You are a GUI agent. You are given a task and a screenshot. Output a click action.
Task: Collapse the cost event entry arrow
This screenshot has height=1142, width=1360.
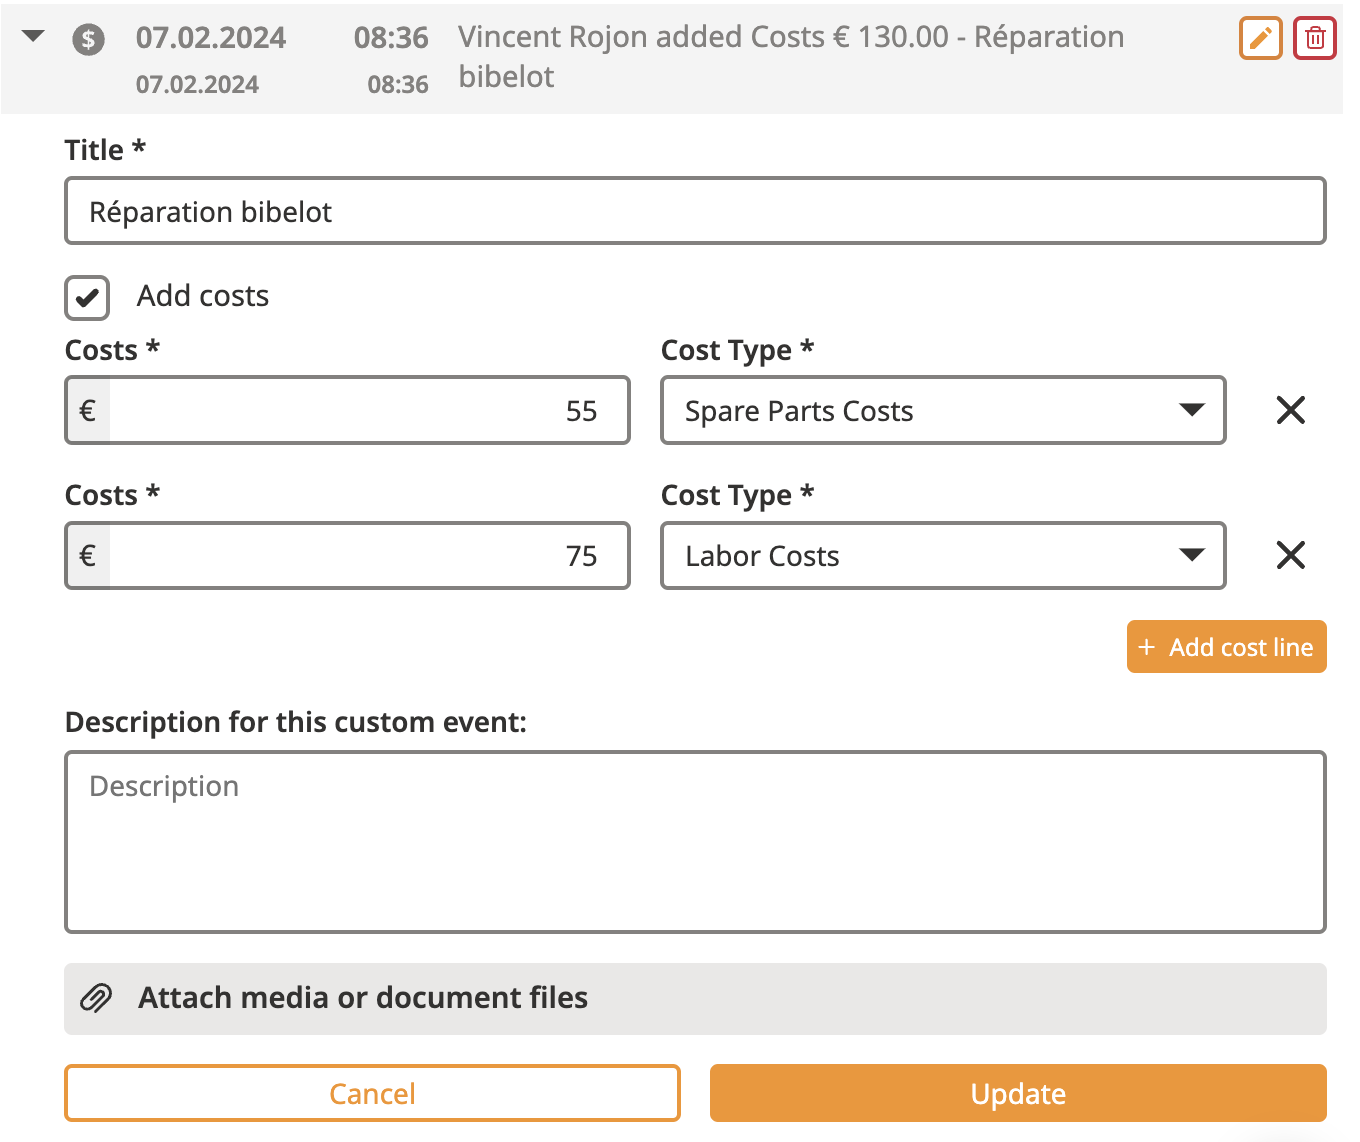[x=34, y=37]
